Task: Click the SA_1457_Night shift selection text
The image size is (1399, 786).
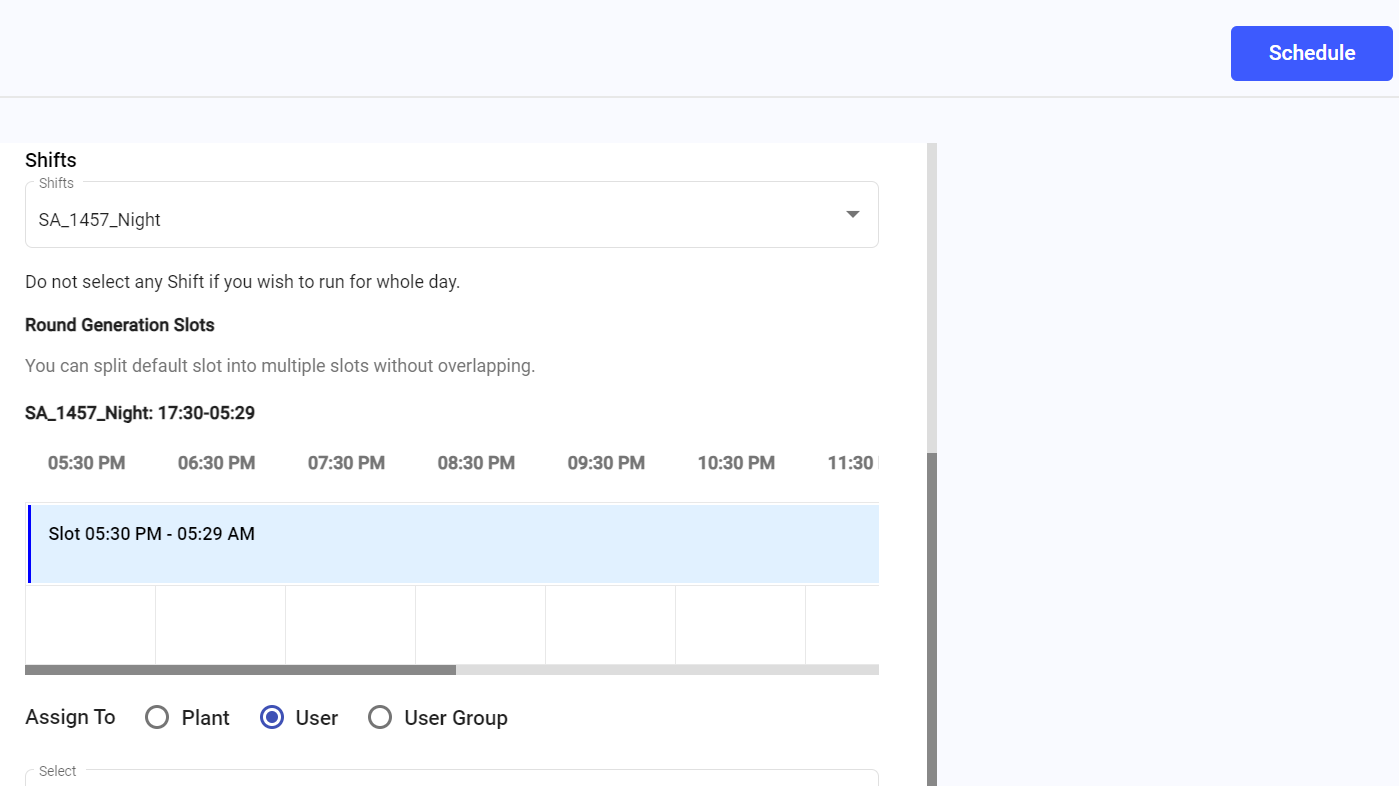Action: click(100, 220)
